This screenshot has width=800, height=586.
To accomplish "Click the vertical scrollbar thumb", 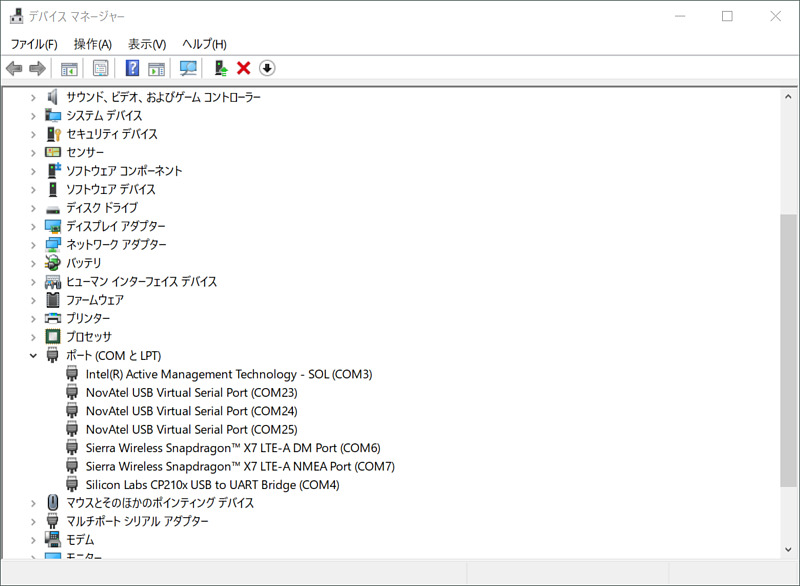I will click(788, 350).
